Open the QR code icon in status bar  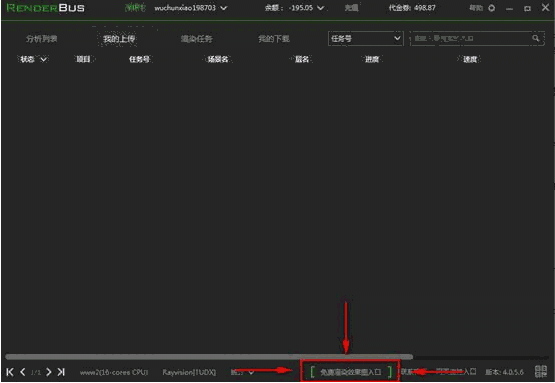pos(541,372)
